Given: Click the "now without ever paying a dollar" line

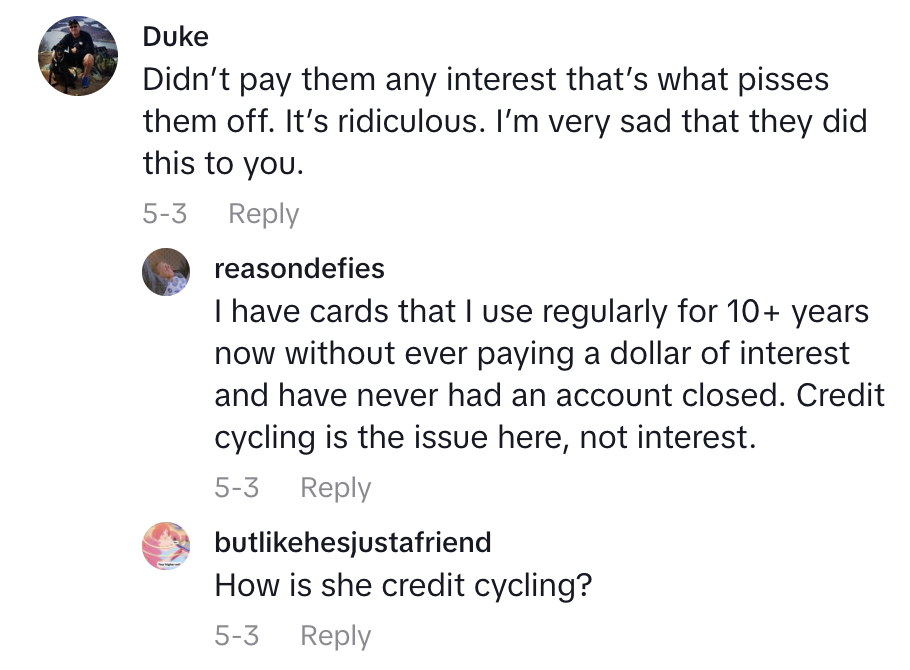Looking at the screenshot, I should [x=532, y=354].
